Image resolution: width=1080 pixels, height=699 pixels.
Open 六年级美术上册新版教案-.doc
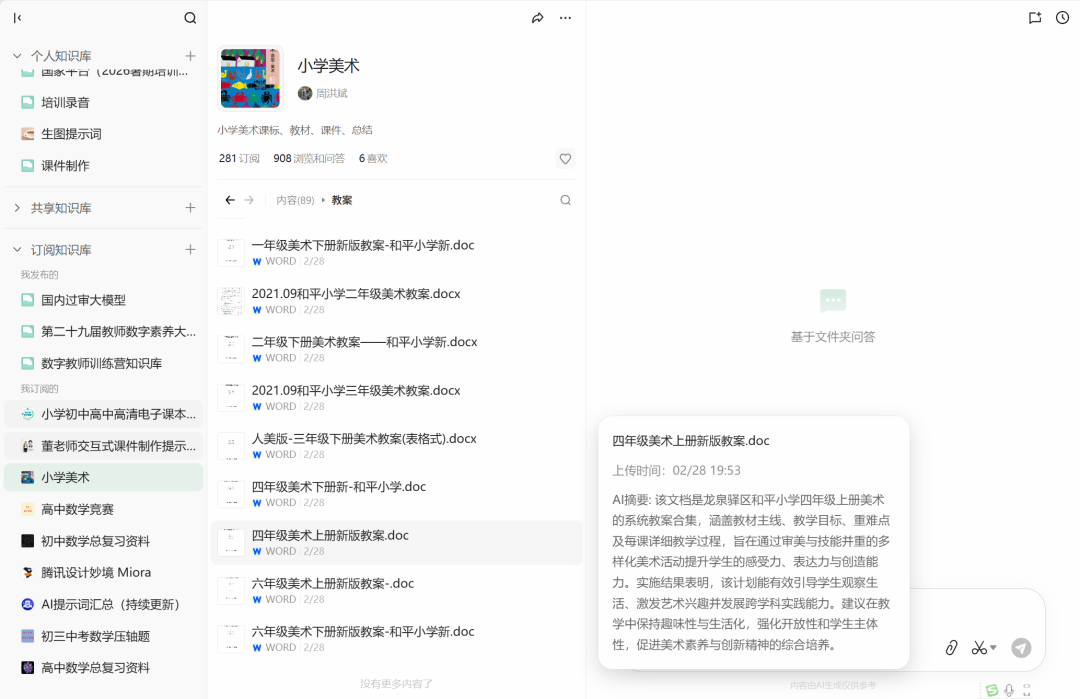point(397,591)
